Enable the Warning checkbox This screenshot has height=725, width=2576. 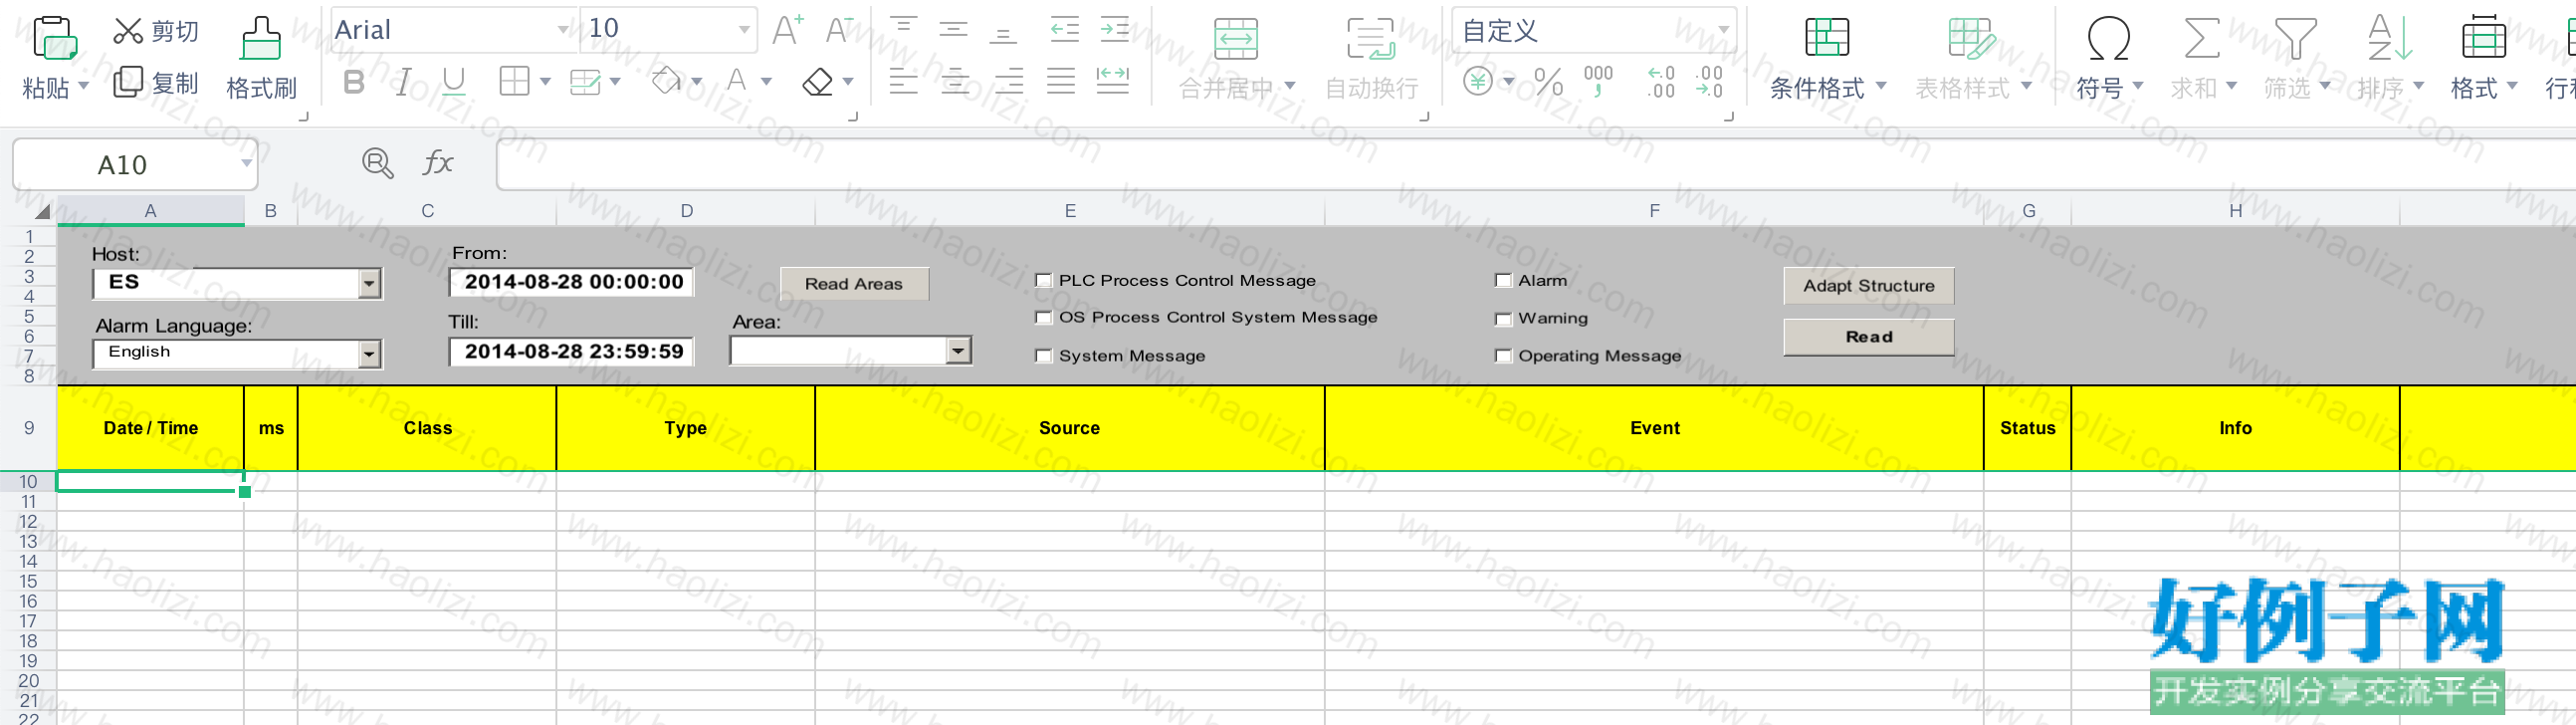point(1503,319)
